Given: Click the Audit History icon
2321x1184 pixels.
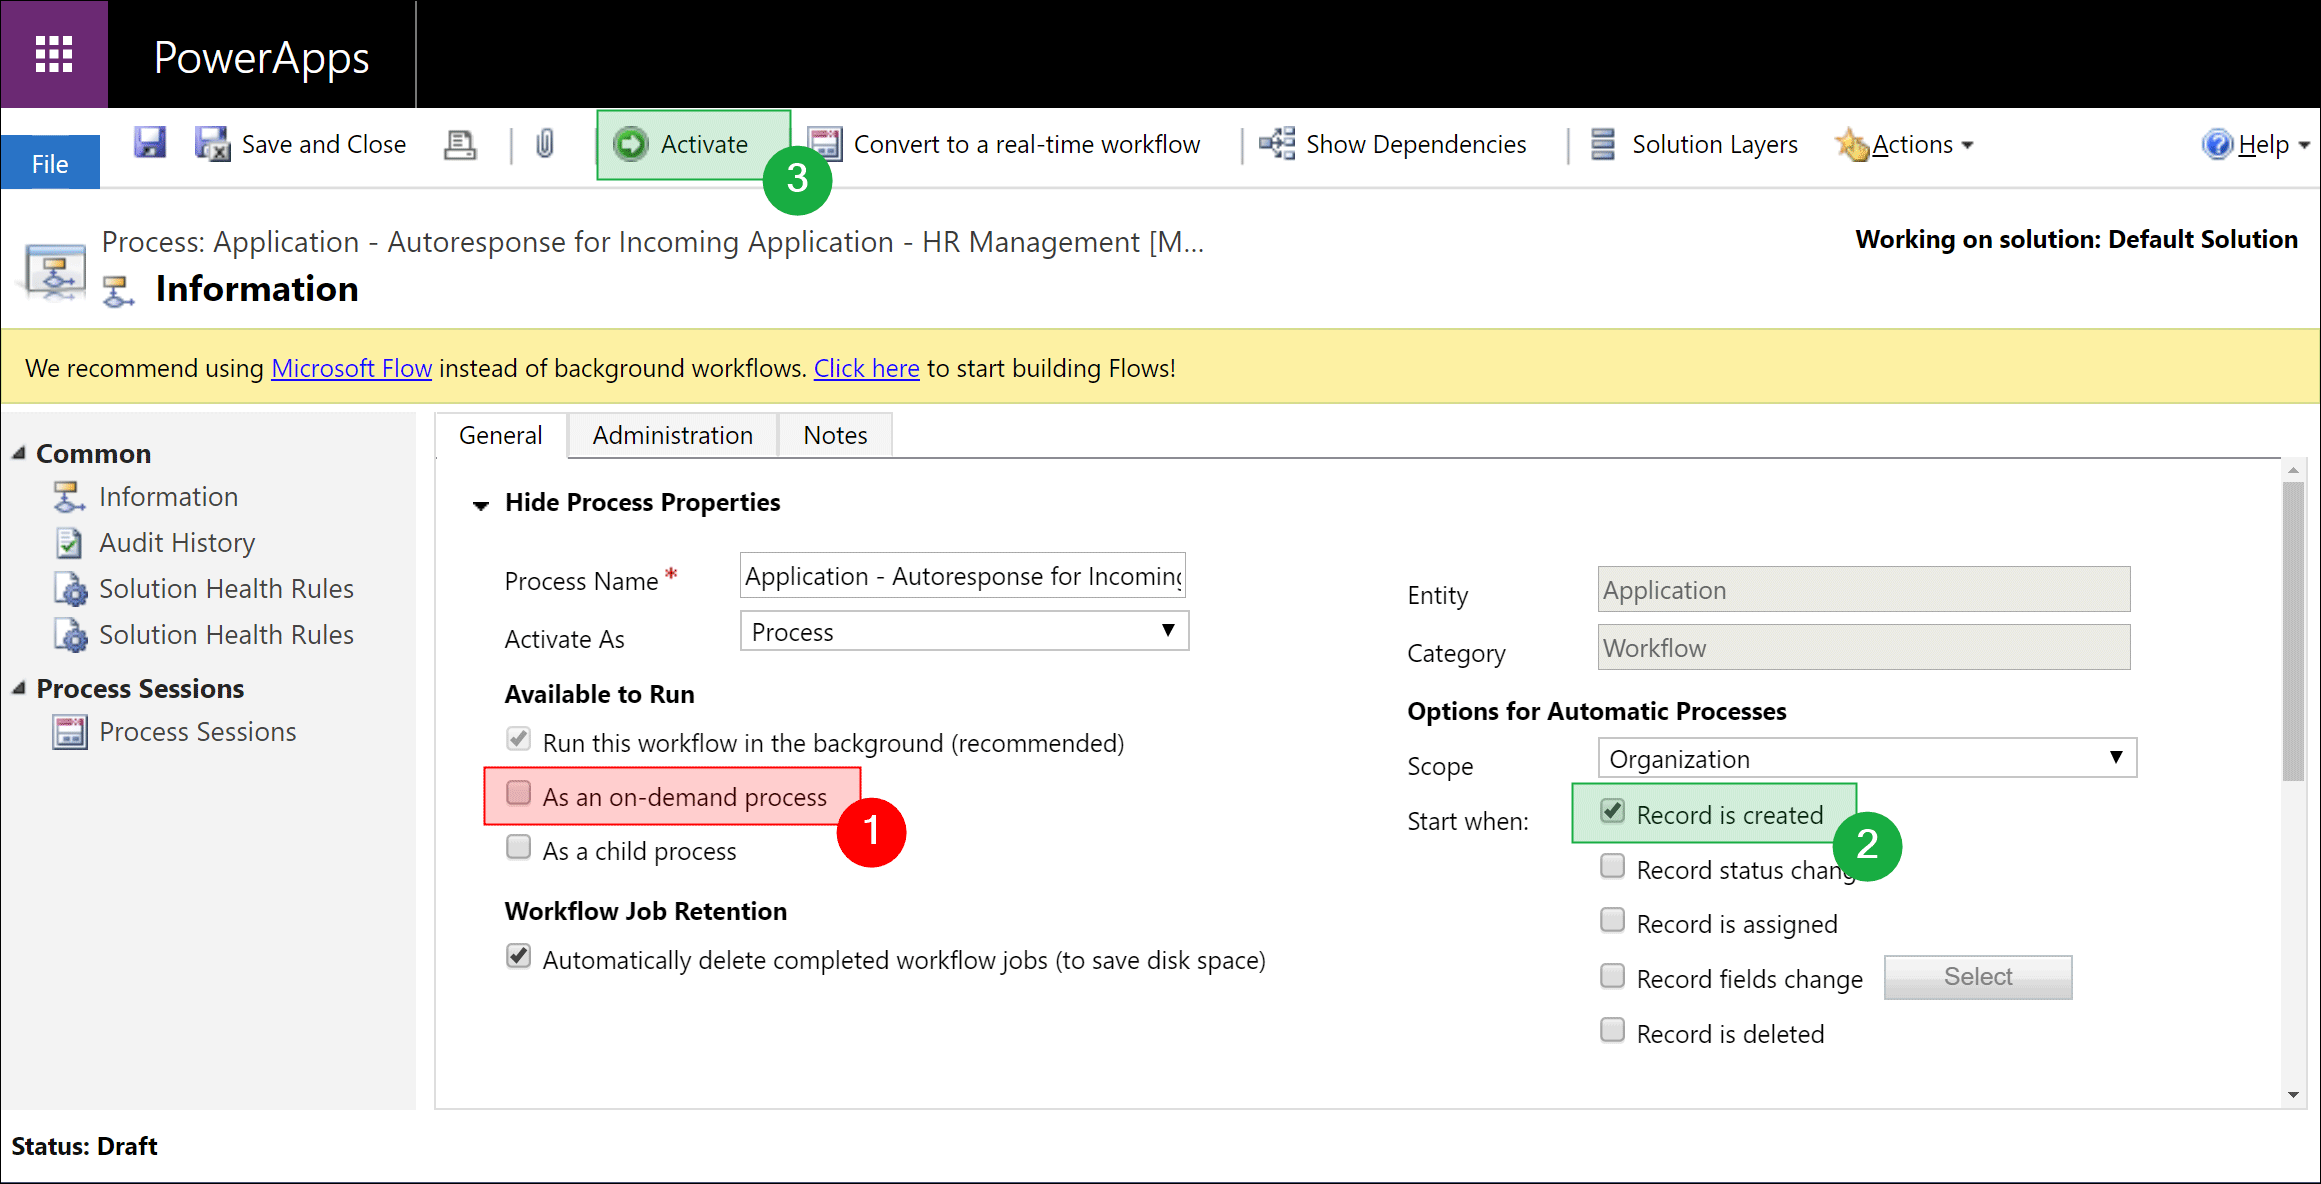Looking at the screenshot, I should (69, 543).
